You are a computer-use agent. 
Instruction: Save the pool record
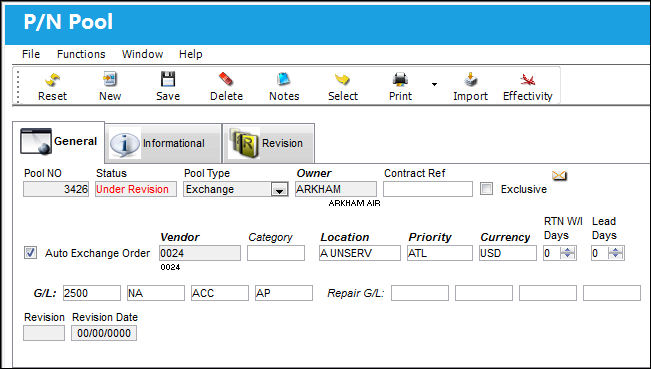pyautogui.click(x=168, y=79)
